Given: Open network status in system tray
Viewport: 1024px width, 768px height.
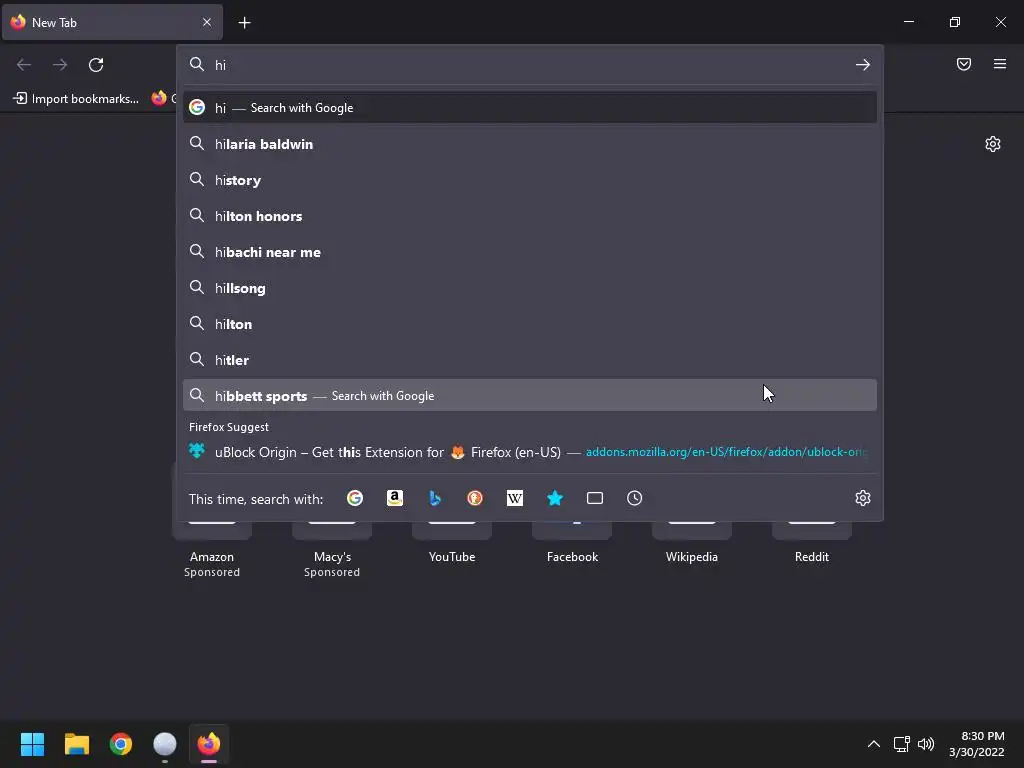Looking at the screenshot, I should [x=902, y=744].
